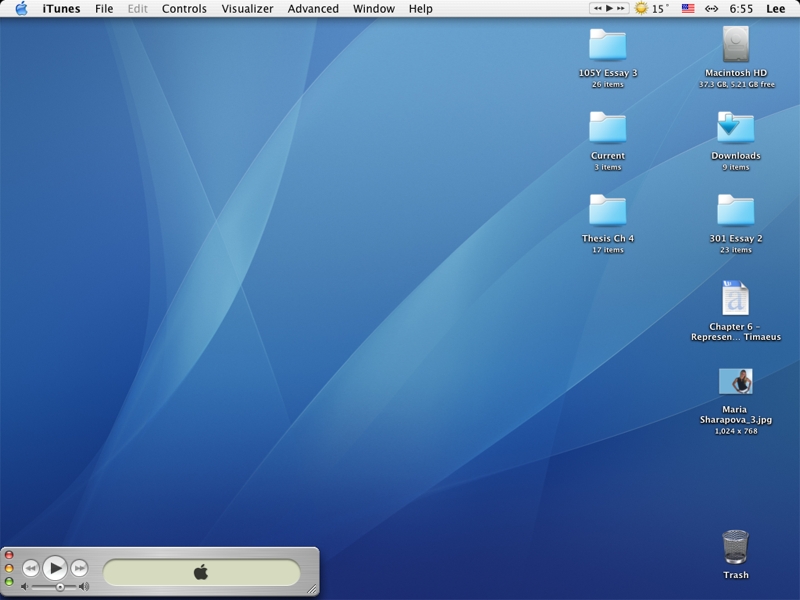Open the US flag input menu

point(688,9)
